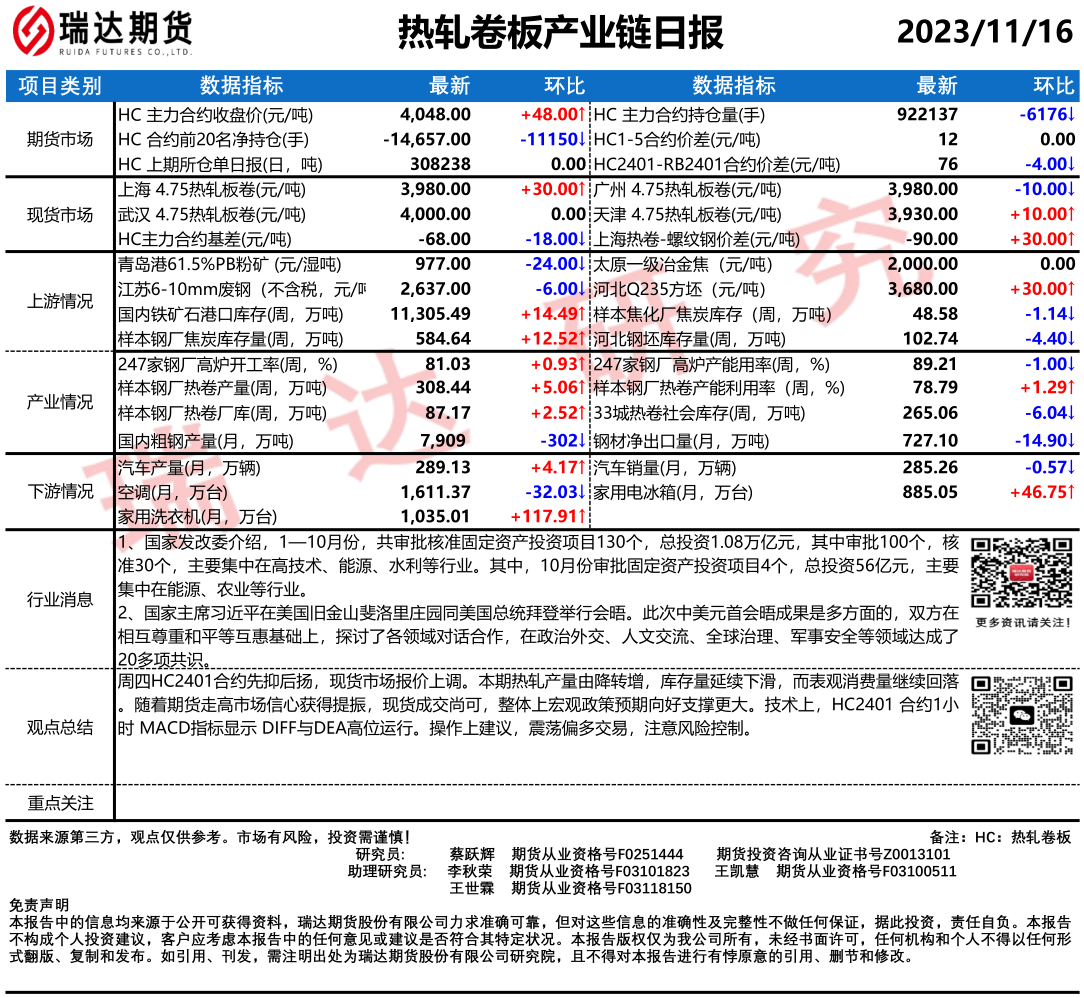Viewport: 1084px width, 998px height.
Task: Click the washing machine change value +117.91
Action: (546, 516)
